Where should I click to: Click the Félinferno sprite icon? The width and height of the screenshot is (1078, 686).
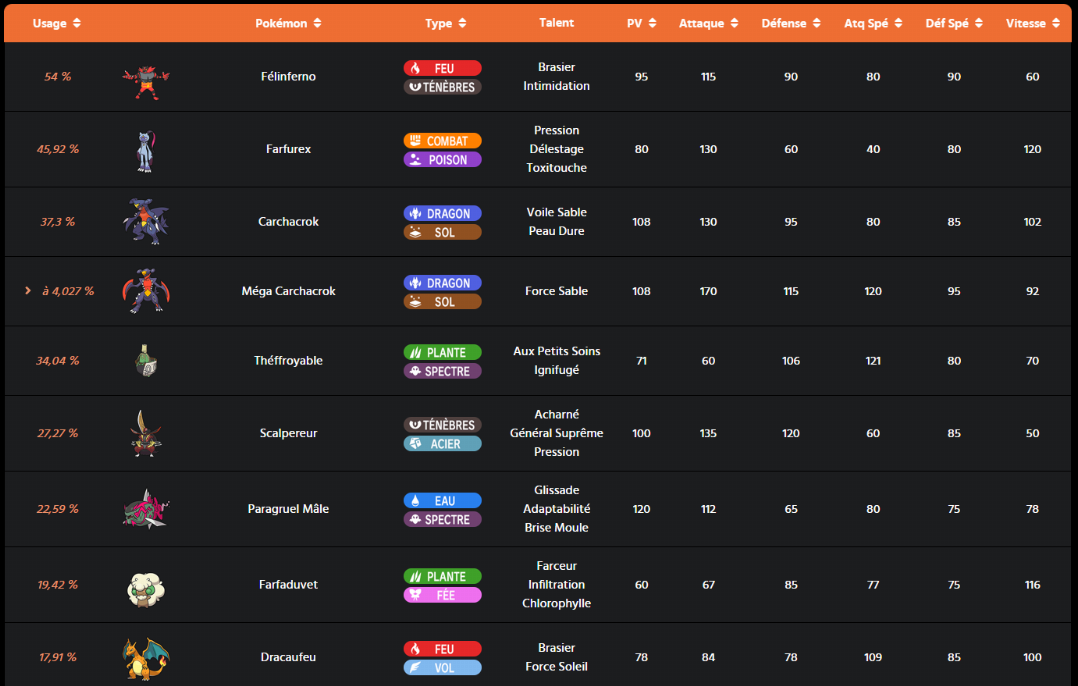click(x=146, y=77)
